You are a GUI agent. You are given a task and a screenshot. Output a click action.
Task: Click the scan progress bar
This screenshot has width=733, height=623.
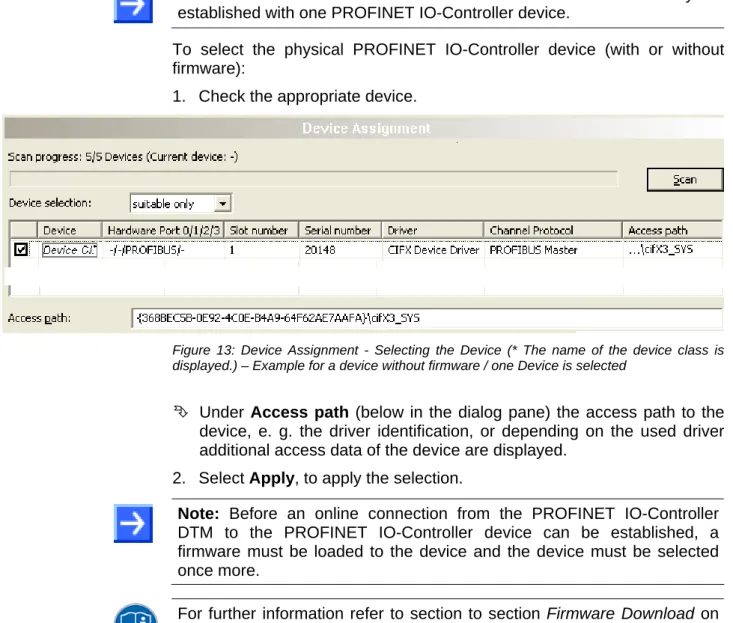pyautogui.click(x=314, y=179)
